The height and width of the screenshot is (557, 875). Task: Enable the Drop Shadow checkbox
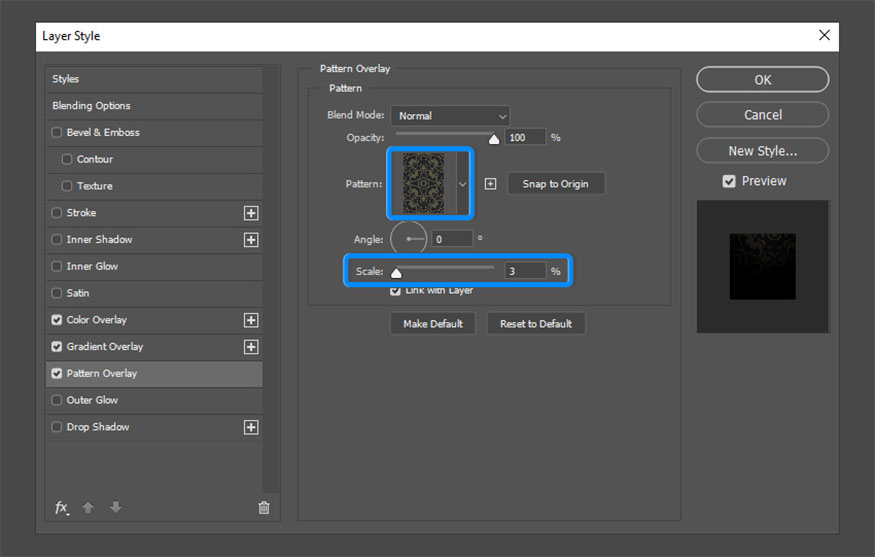tap(56, 427)
